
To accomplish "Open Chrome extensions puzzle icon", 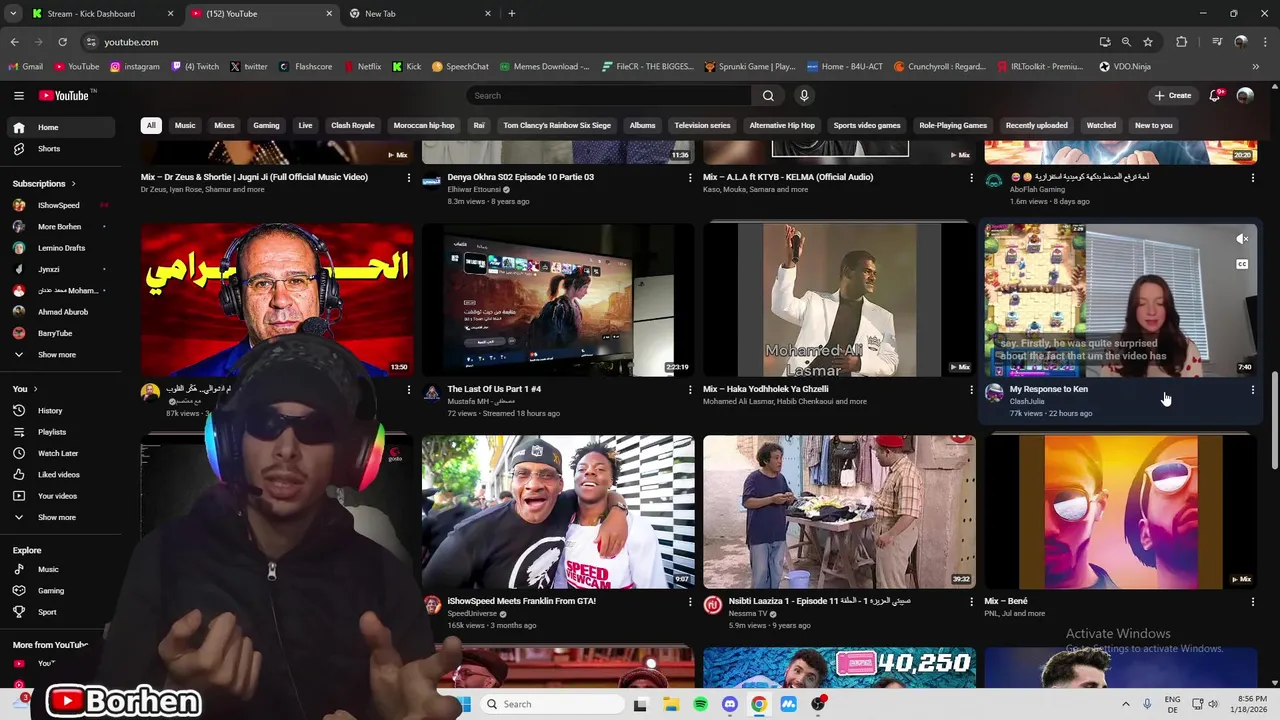I will 1182,42.
